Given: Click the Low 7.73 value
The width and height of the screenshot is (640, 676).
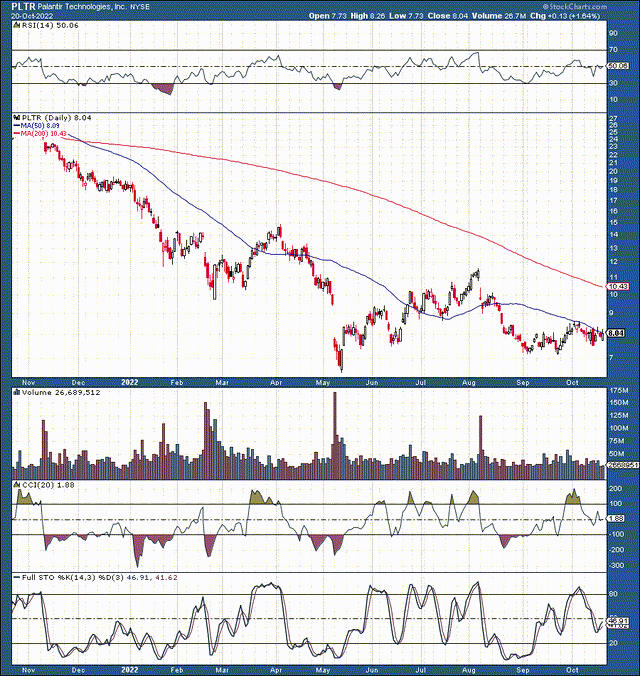Looking at the screenshot, I should [406, 16].
